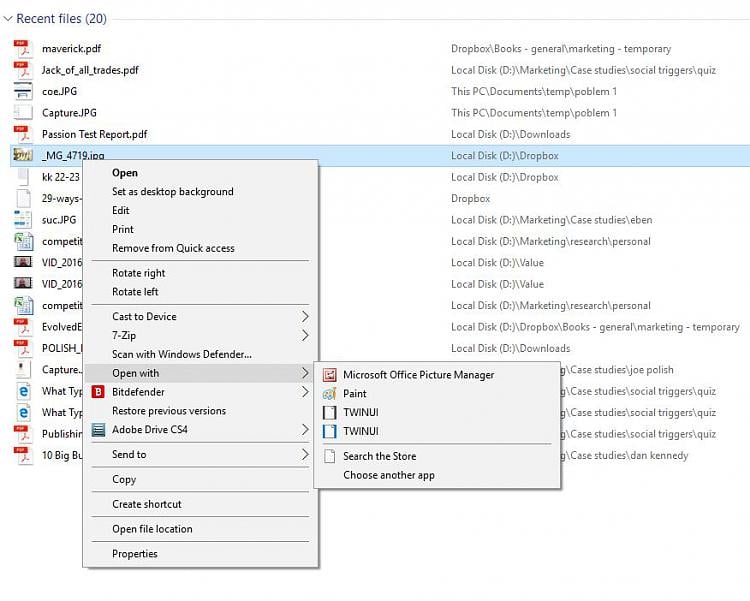750x601 pixels.
Task: Click Remove from Quick access
Action: [173, 249]
